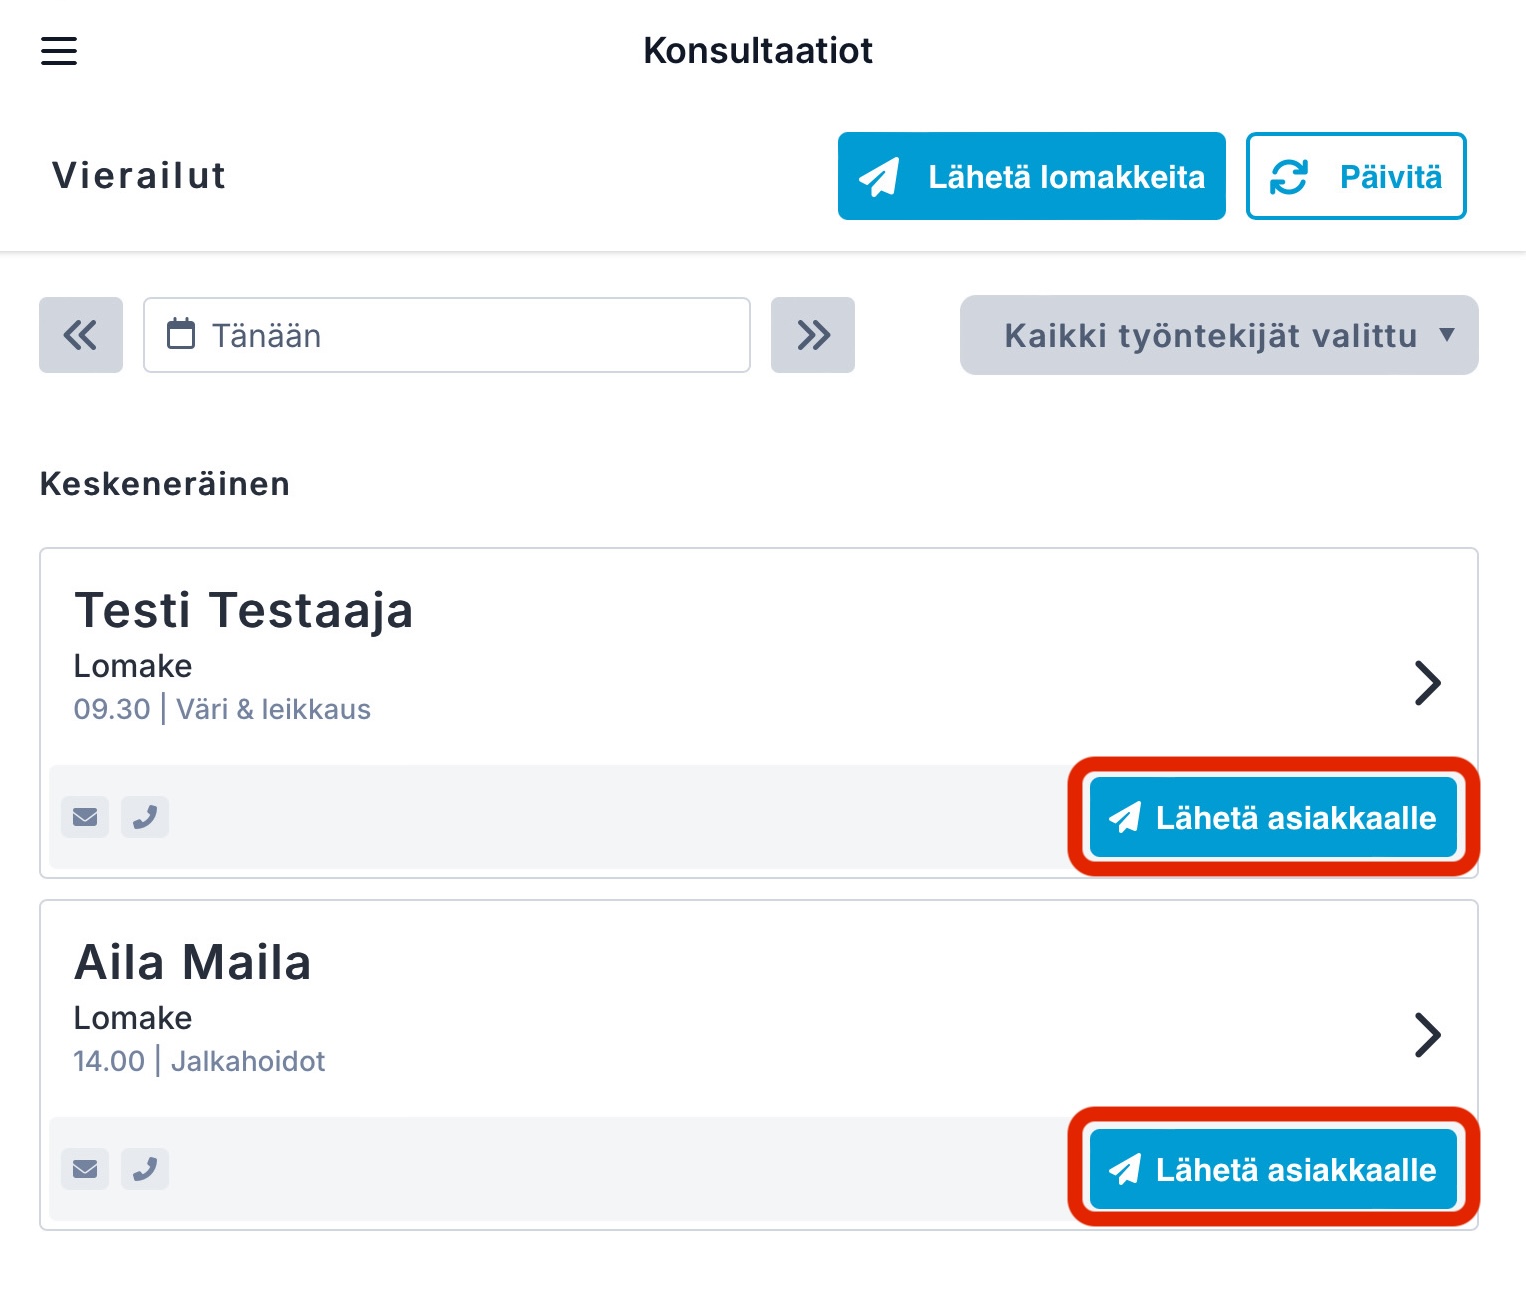The image size is (1526, 1290).
Task: Click email icon for Testi Testaaja
Action: click(x=85, y=817)
